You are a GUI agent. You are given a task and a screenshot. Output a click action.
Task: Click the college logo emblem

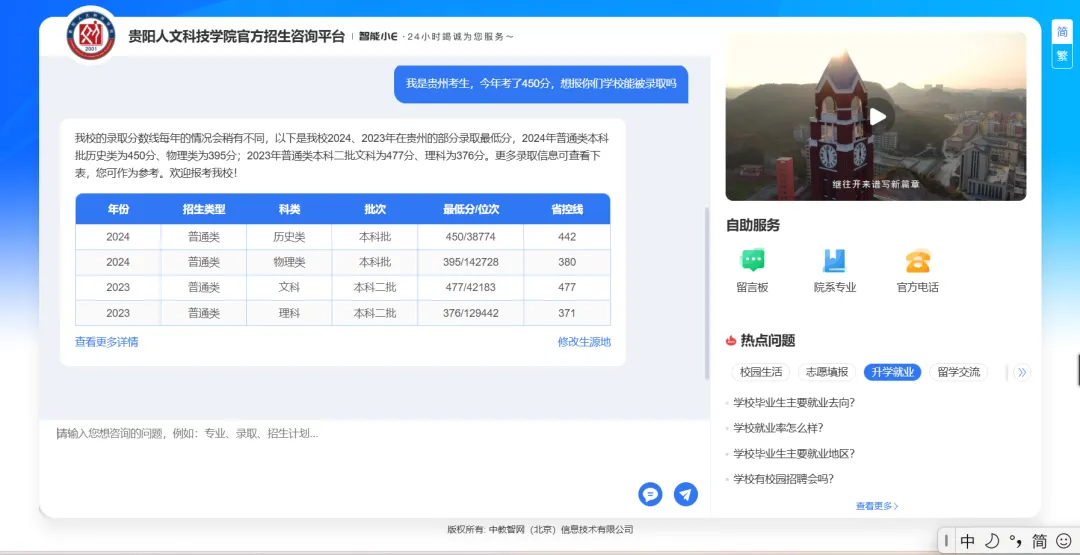point(91,36)
